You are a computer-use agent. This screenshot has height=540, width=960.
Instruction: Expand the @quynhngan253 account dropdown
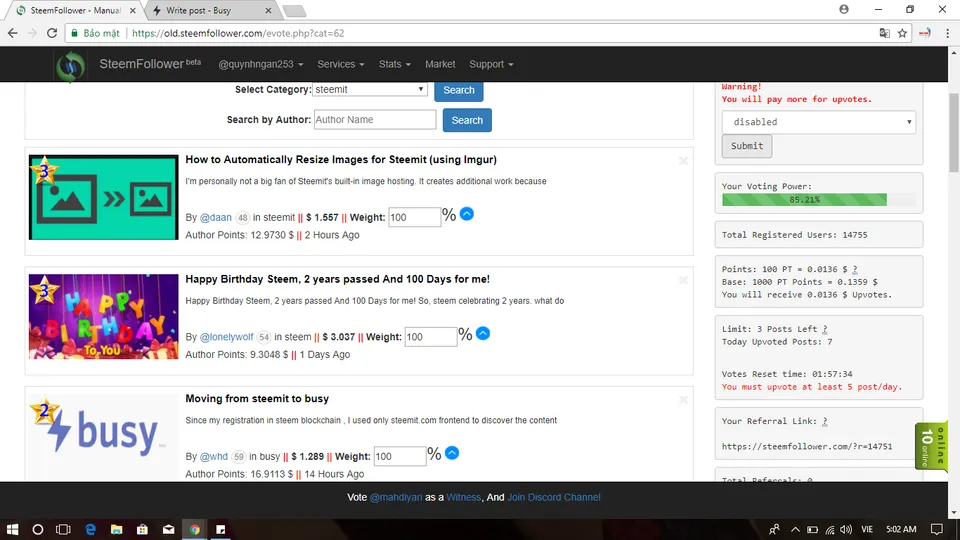pyautogui.click(x=261, y=64)
